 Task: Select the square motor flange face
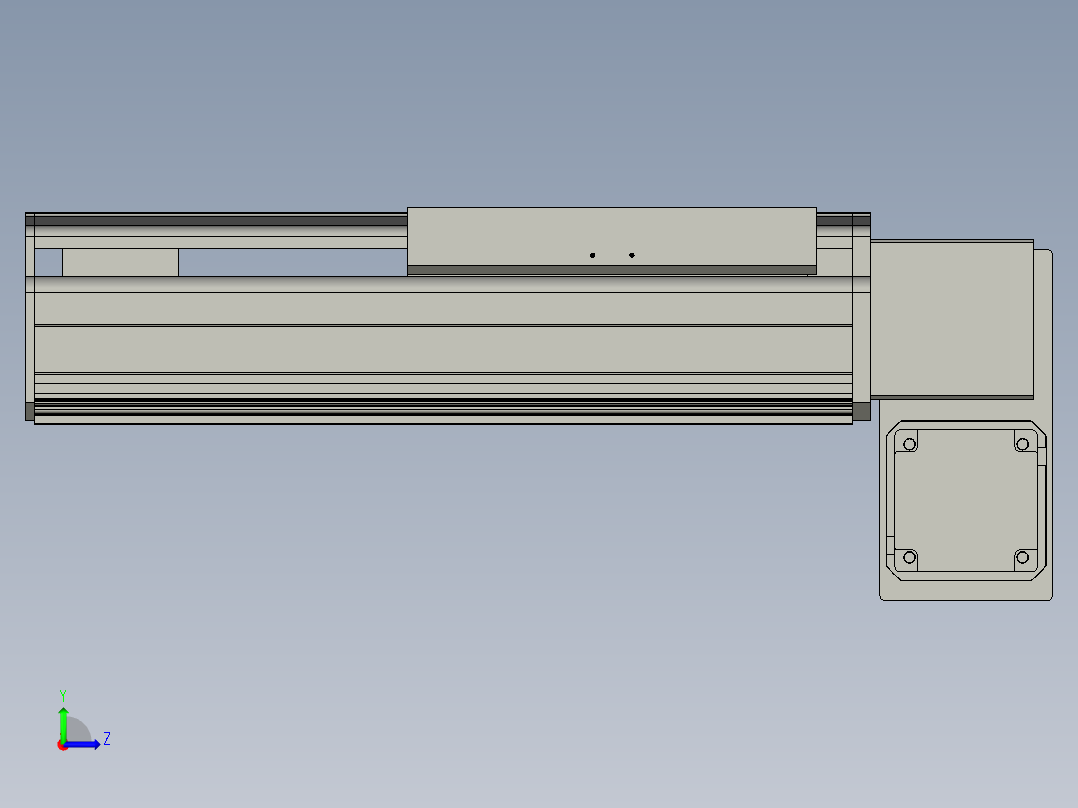966,501
